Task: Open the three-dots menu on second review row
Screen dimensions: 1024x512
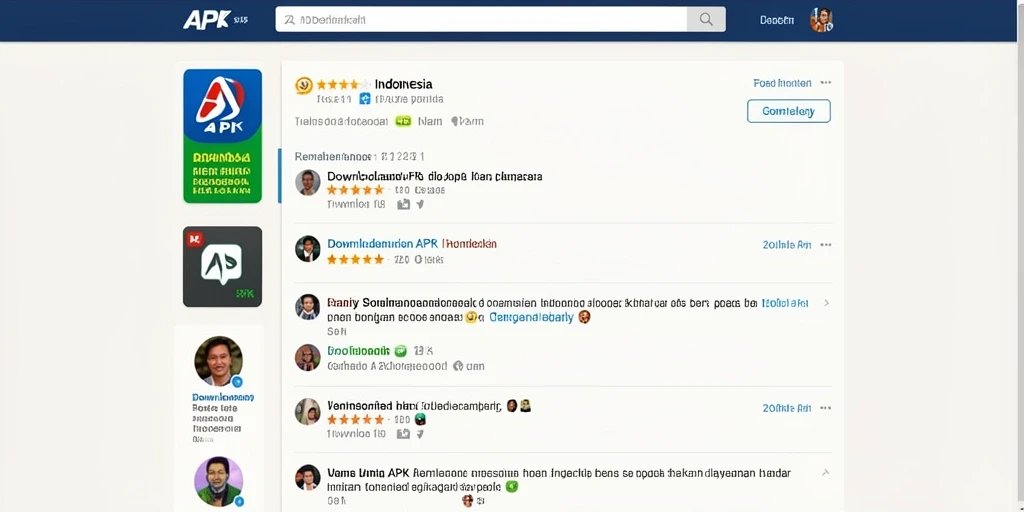Action: point(826,245)
